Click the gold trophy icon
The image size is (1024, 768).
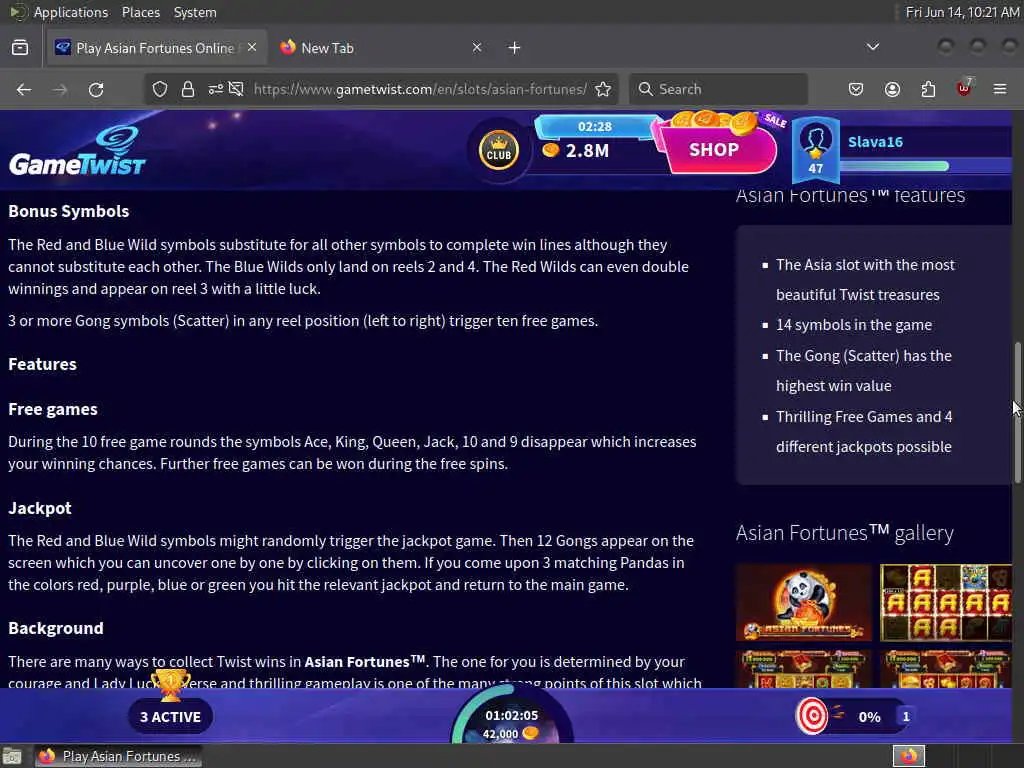(x=170, y=684)
